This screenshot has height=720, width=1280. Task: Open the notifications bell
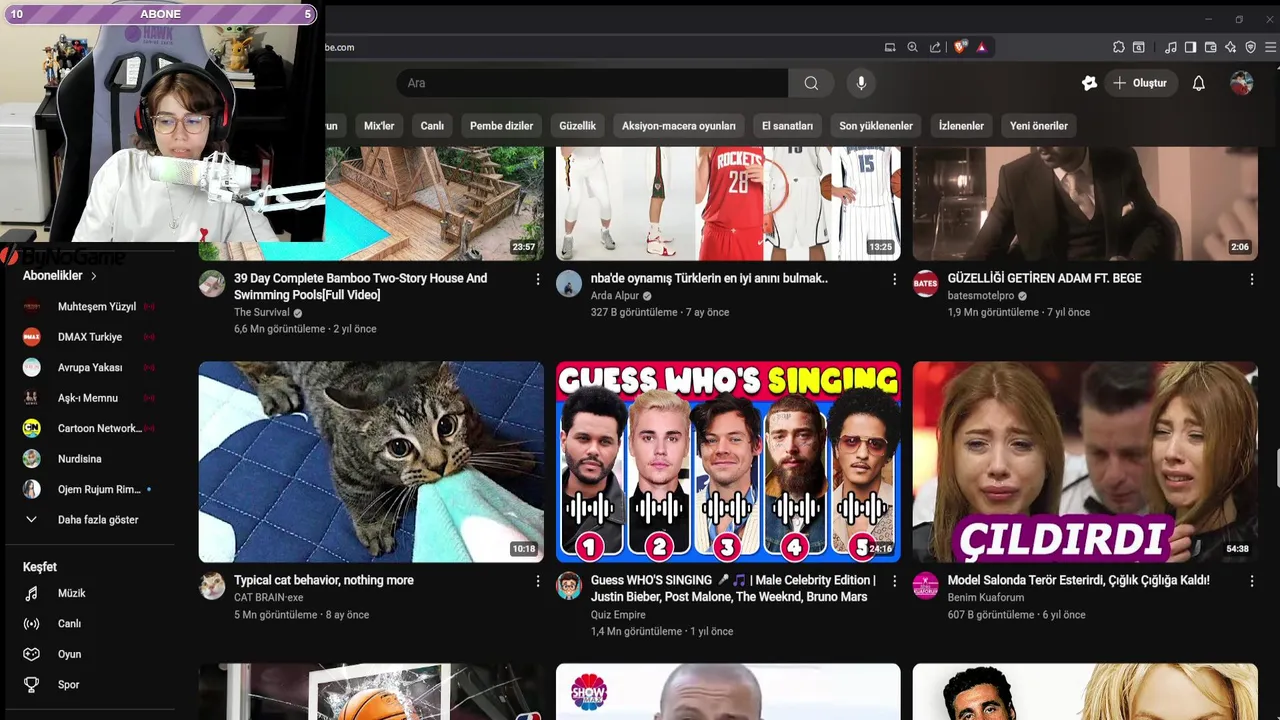pyautogui.click(x=1198, y=83)
